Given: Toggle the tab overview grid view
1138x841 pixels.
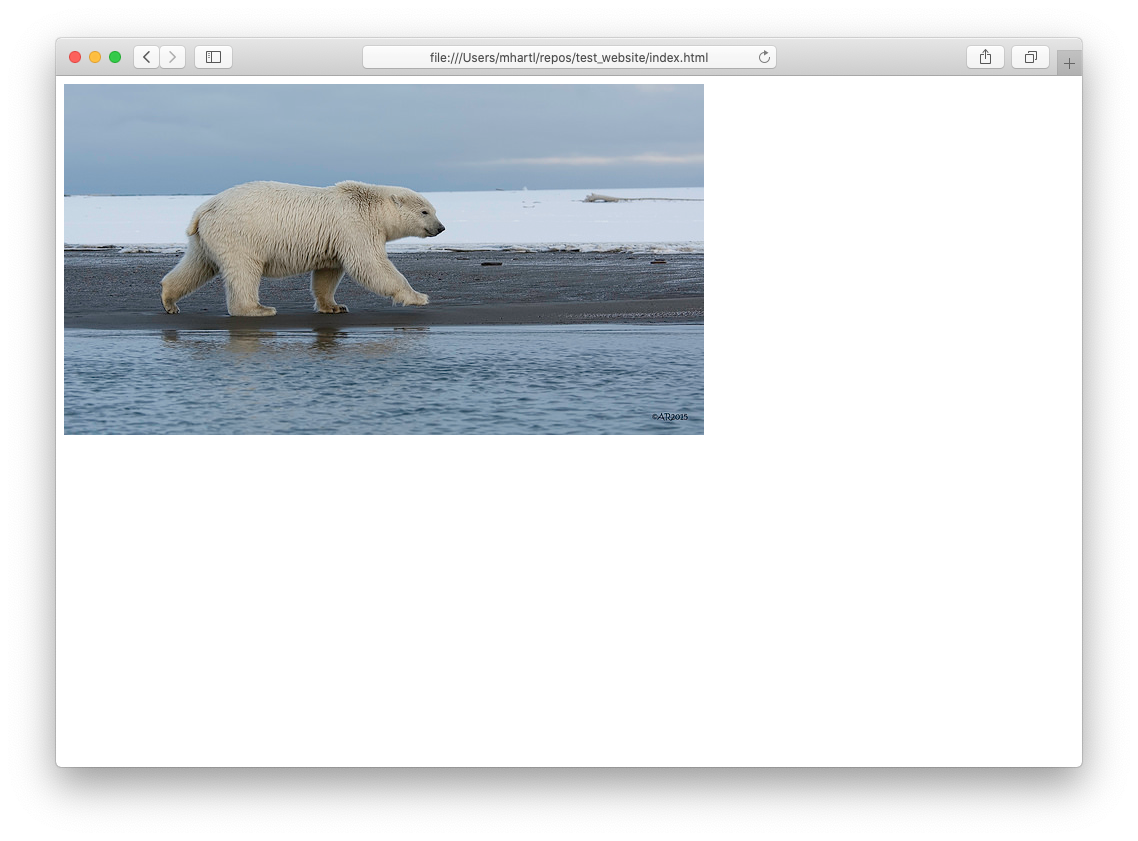Looking at the screenshot, I should point(1030,57).
